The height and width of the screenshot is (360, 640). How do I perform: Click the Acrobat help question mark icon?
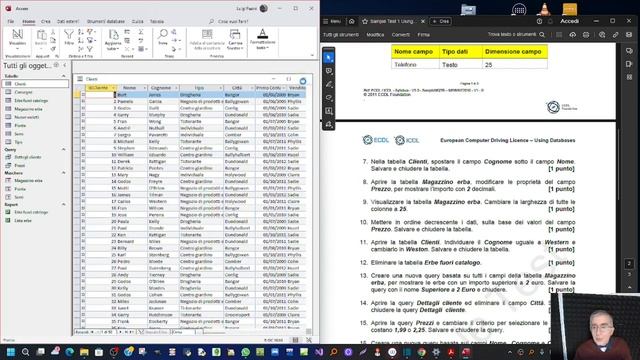click(x=539, y=21)
